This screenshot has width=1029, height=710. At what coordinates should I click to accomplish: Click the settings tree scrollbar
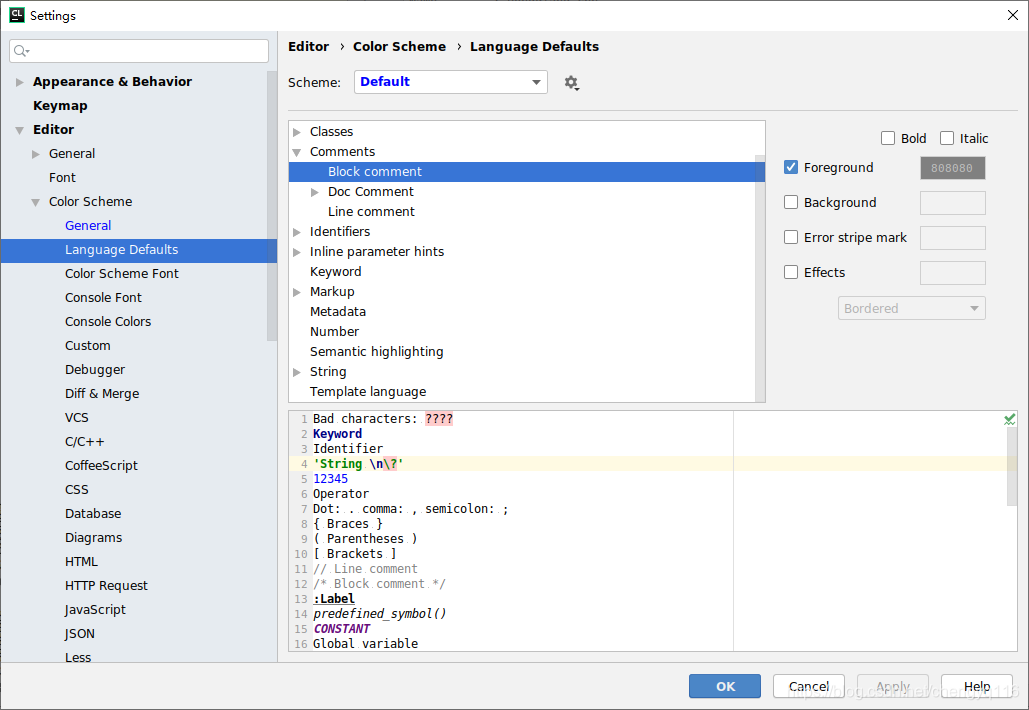point(272,206)
